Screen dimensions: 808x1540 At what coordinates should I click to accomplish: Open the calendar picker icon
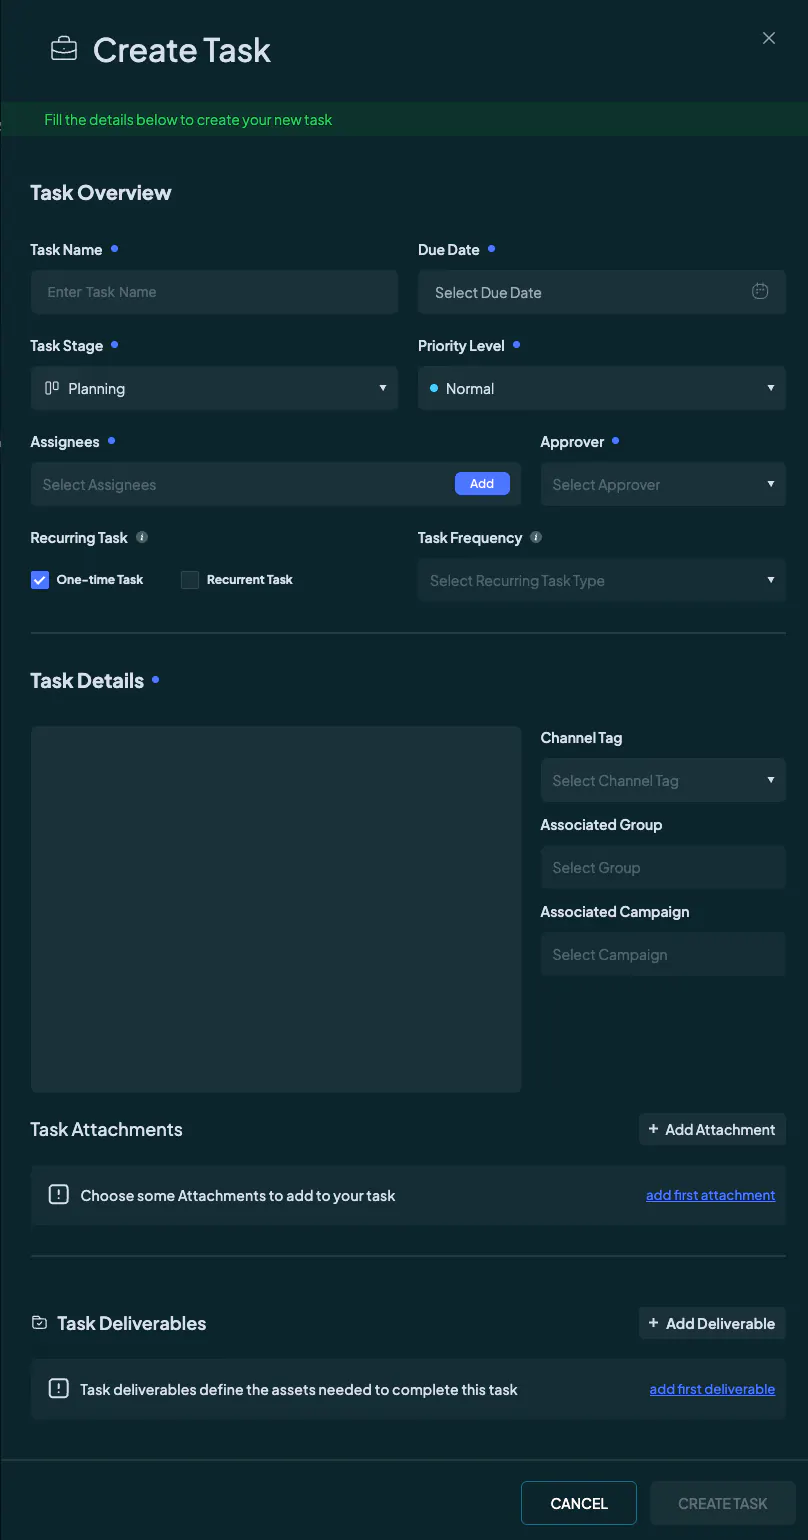click(760, 292)
